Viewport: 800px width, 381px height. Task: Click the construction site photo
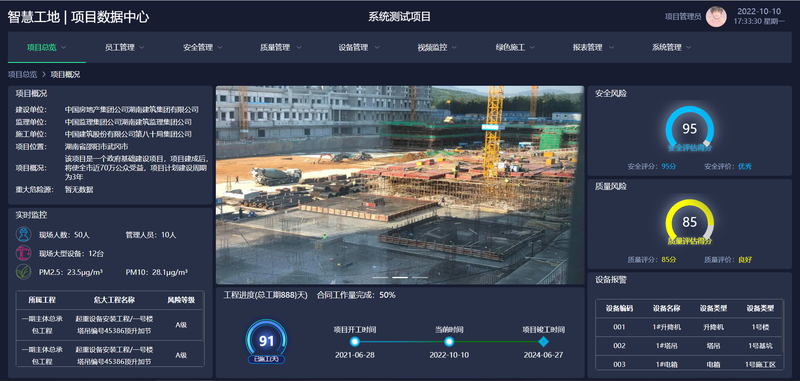[x=400, y=185]
